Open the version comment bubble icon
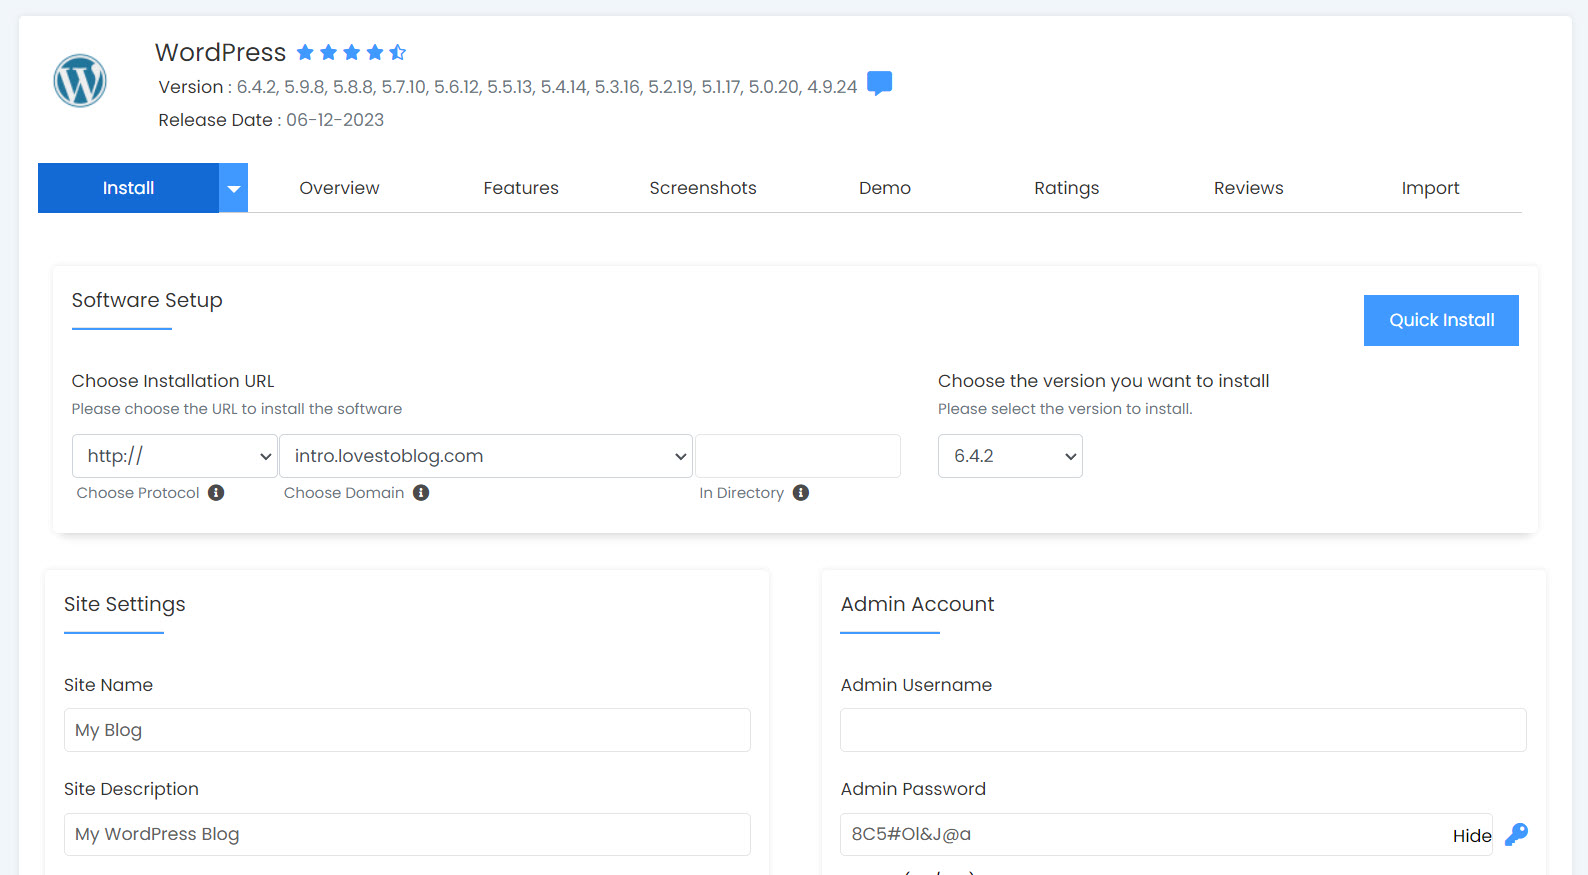1588x875 pixels. click(879, 84)
